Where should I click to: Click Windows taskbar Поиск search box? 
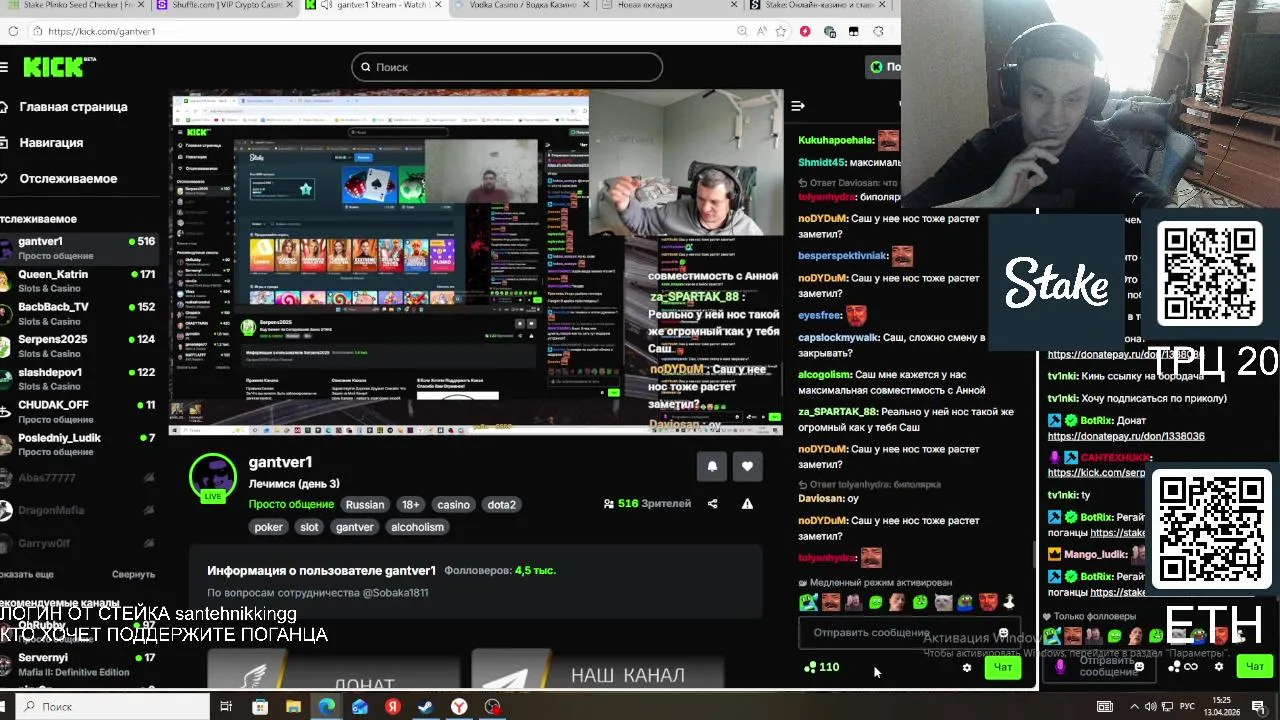pos(113,707)
